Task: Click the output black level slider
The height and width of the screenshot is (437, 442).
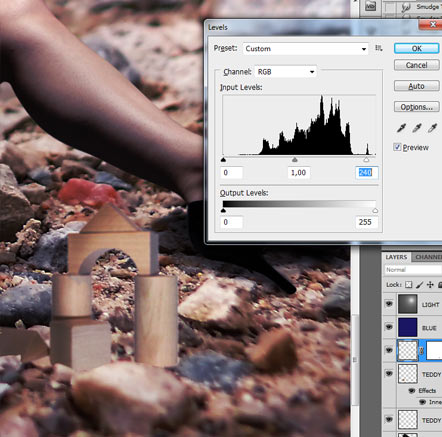Action: [223, 210]
